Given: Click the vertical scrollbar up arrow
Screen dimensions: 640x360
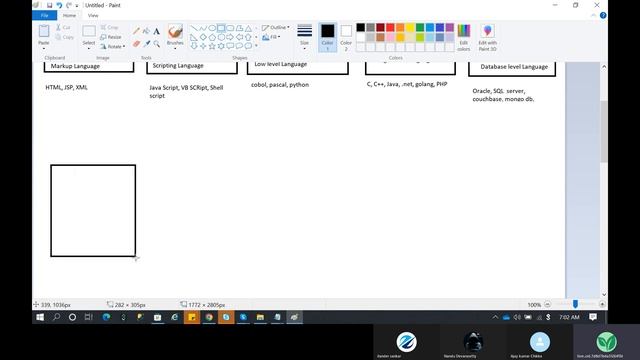Looking at the screenshot, I should coord(604,67).
